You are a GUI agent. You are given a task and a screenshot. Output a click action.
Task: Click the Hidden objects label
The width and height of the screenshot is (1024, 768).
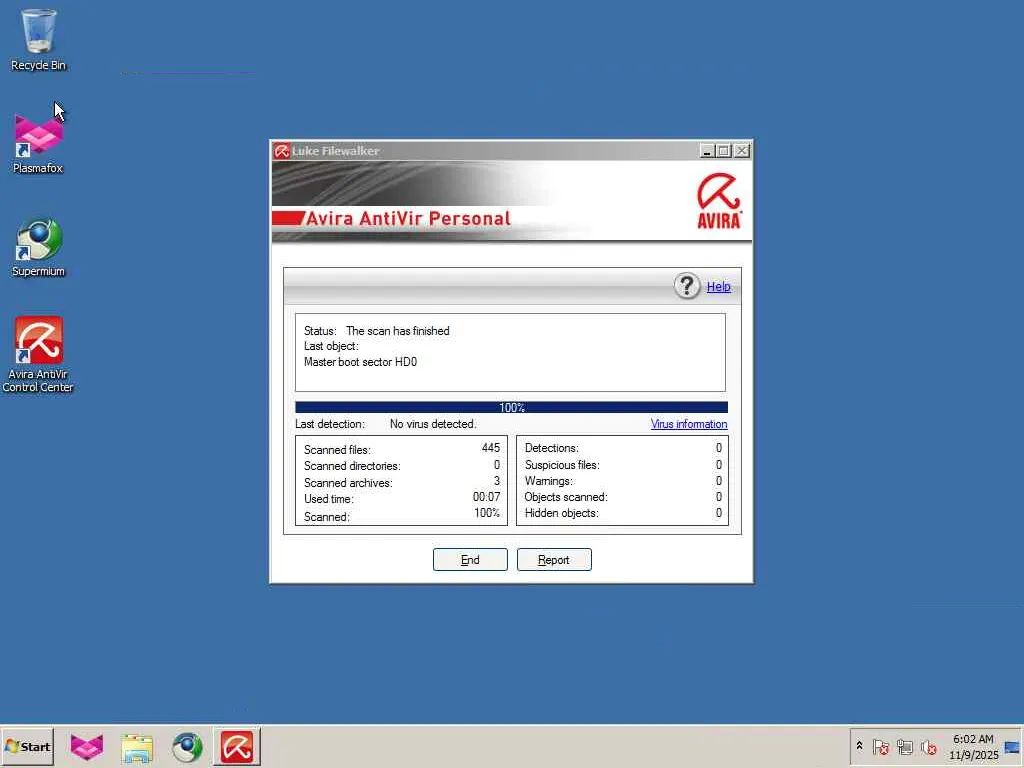pos(562,513)
